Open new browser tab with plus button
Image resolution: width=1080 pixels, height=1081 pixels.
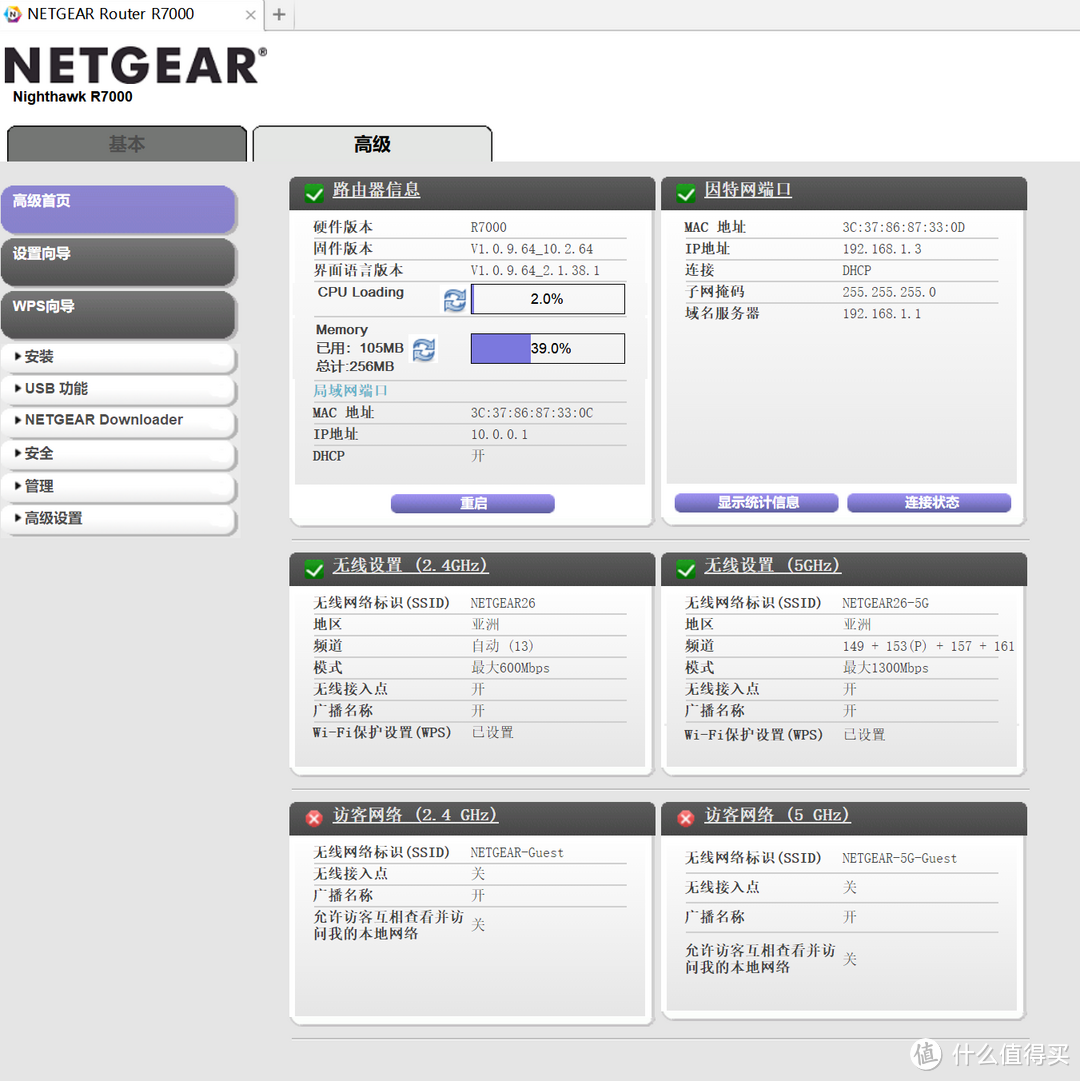279,14
